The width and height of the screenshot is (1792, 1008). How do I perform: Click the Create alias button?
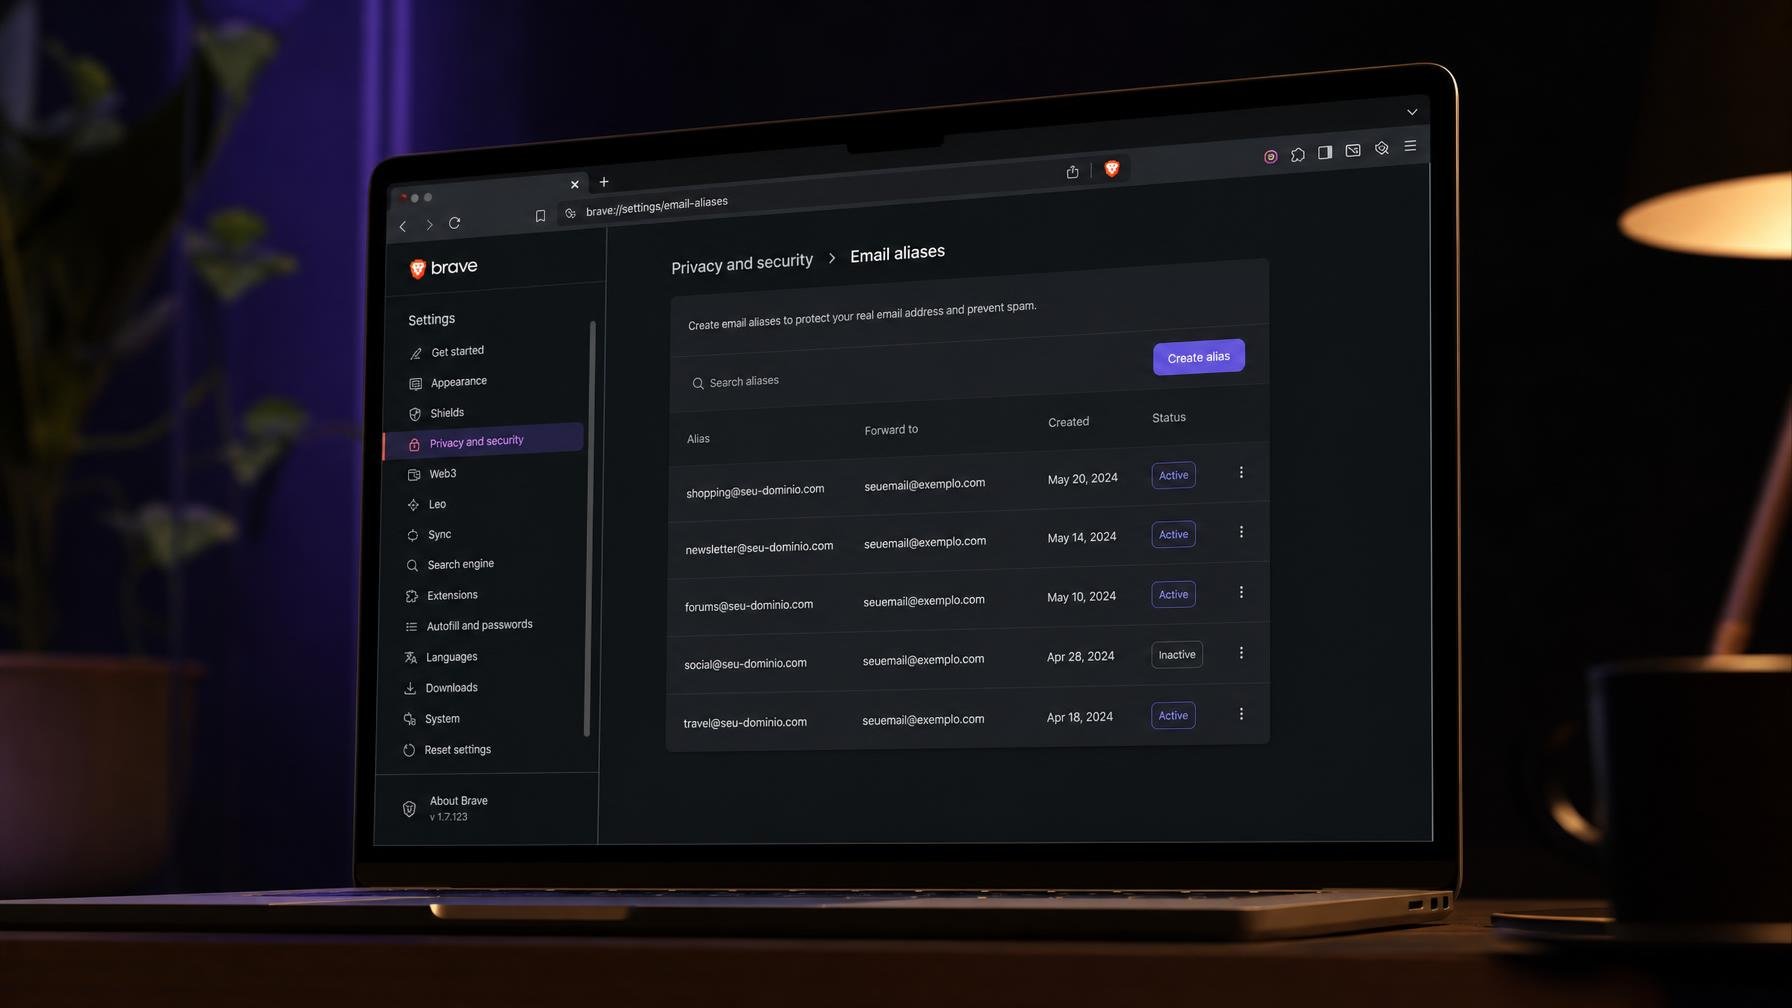point(1199,357)
